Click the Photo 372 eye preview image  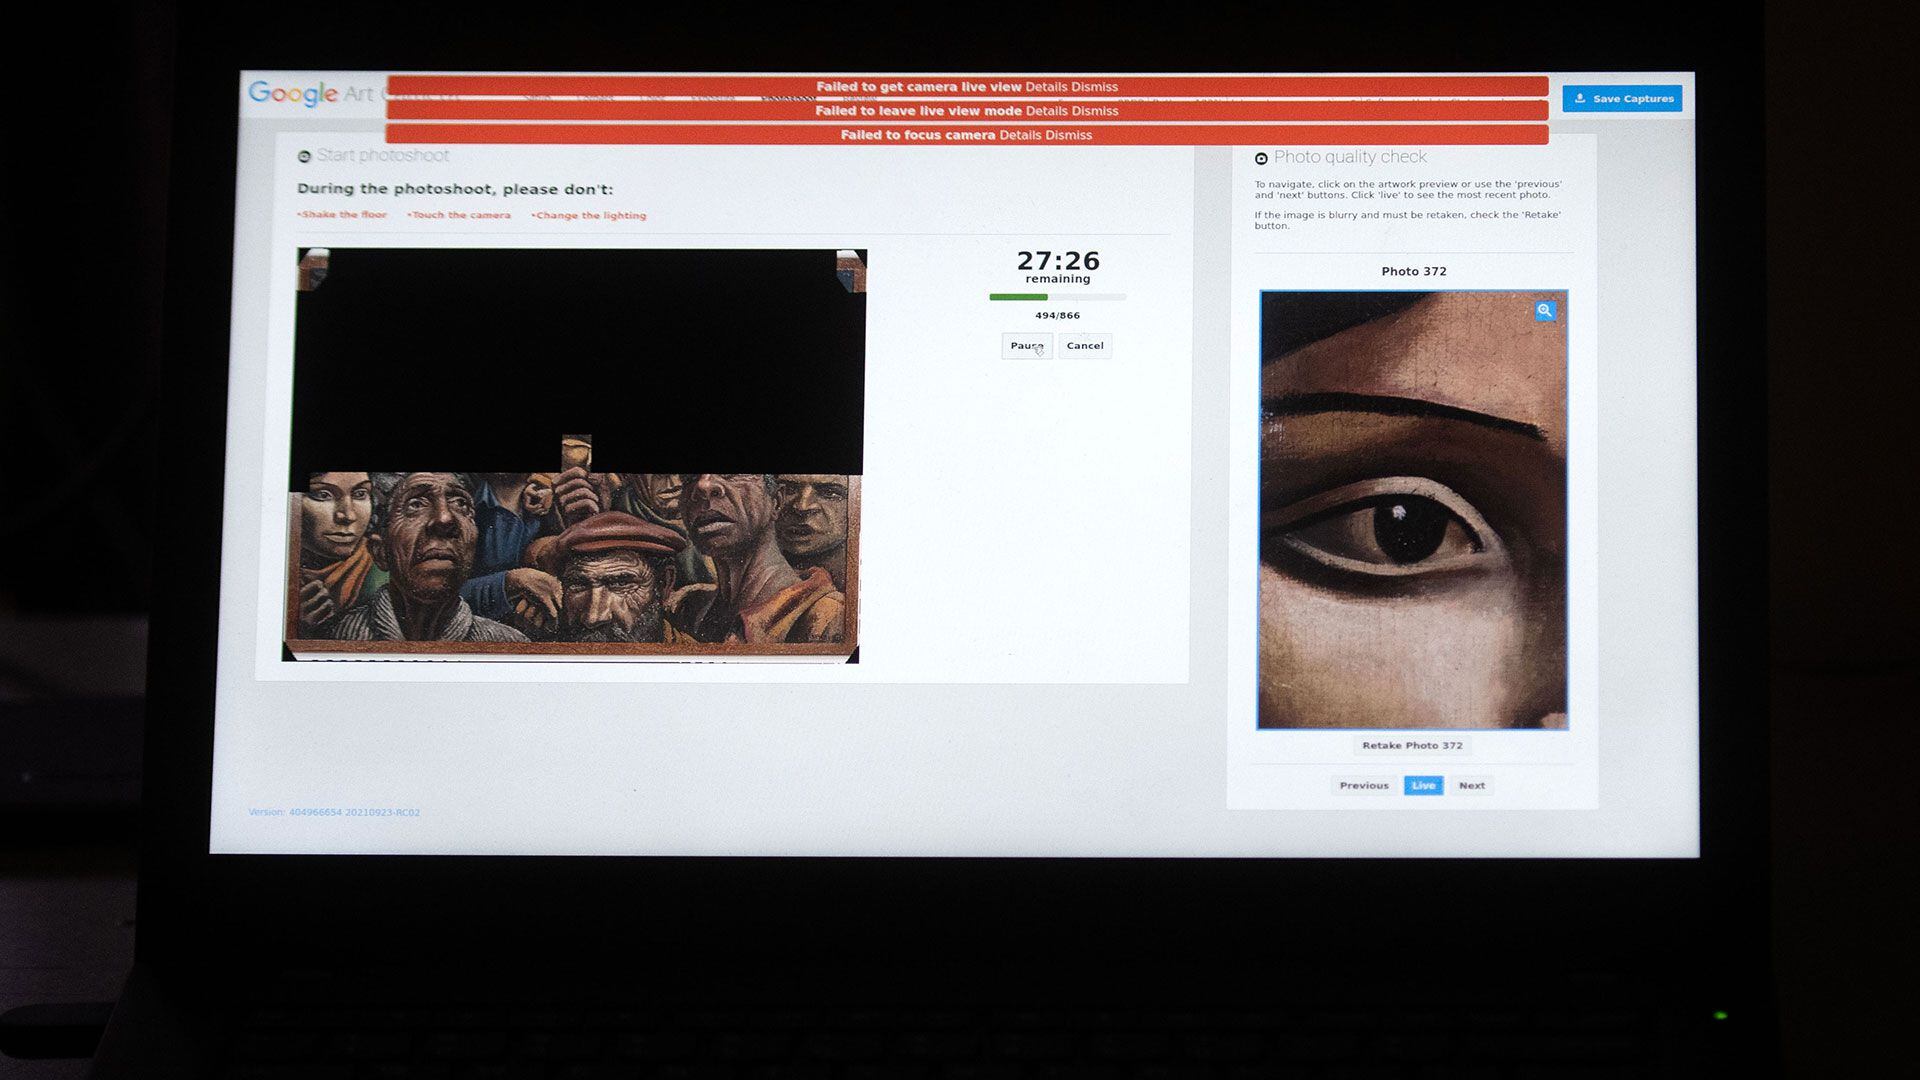pyautogui.click(x=1413, y=510)
